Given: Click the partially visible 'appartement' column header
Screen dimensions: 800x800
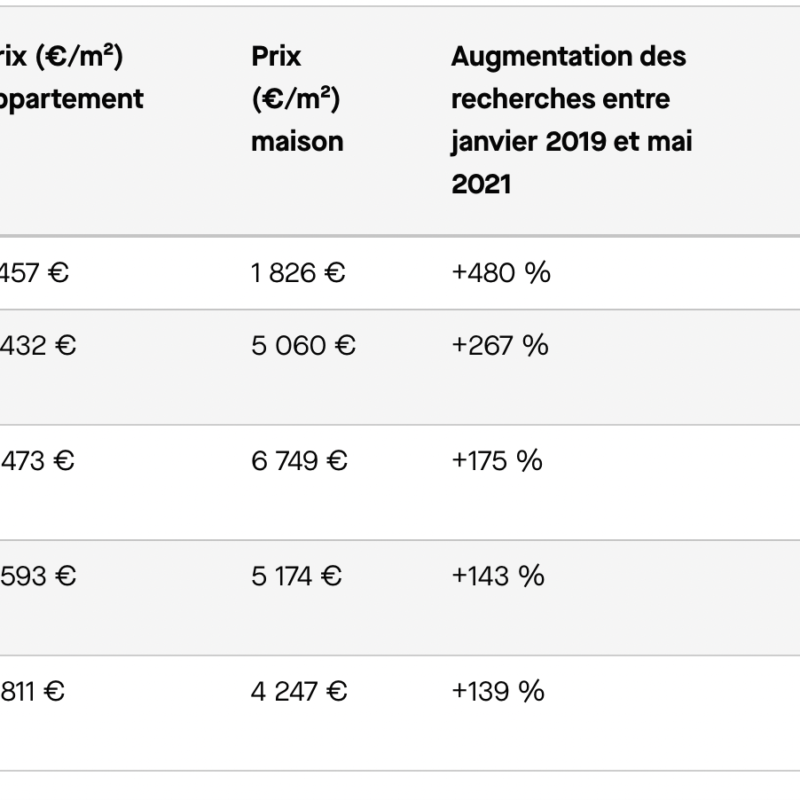Looking at the screenshot, I should (x=71, y=98).
